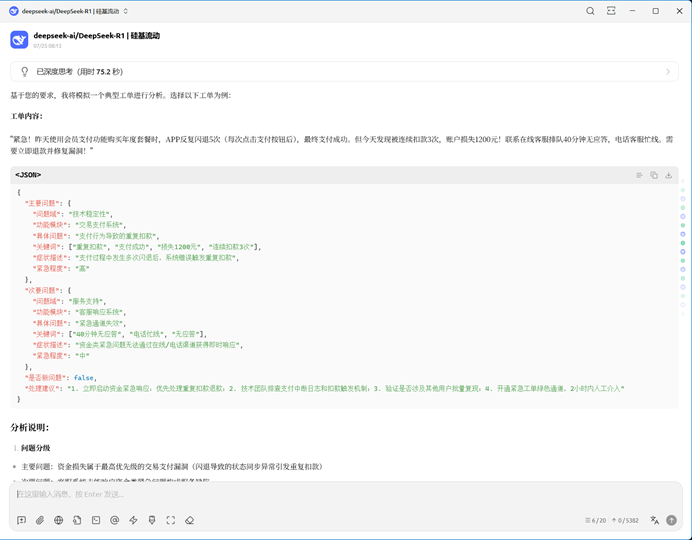Click the title bar model tab label

click(x=70, y=11)
